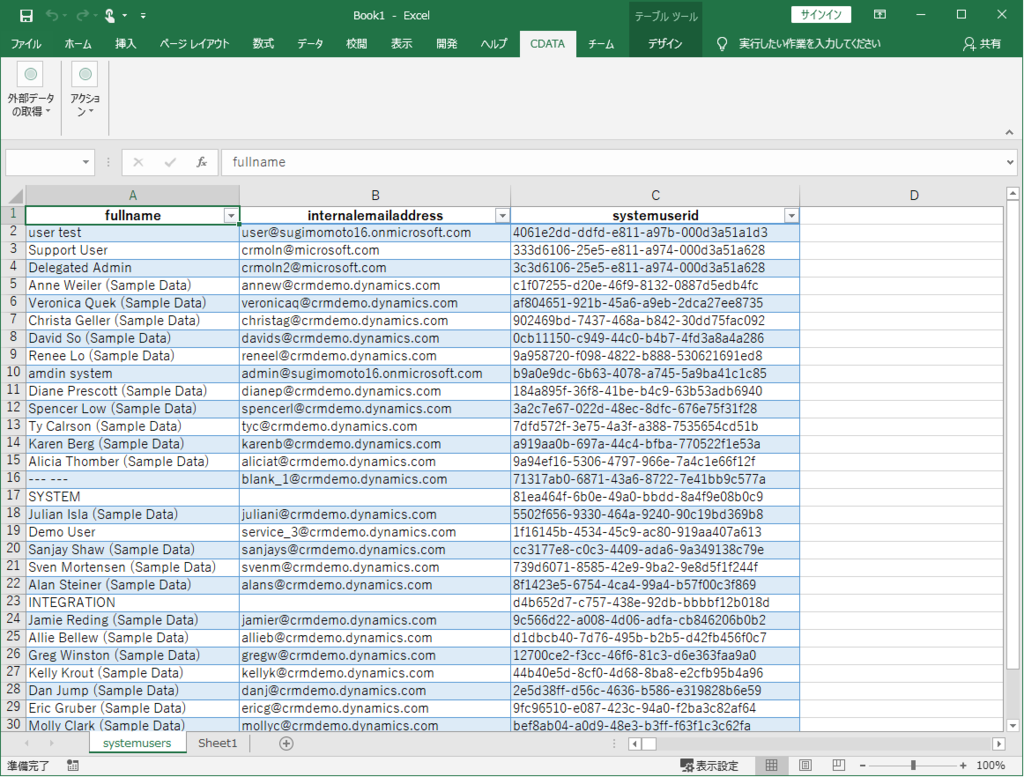
Task: Switch to the チーム tab
Action: (601, 44)
